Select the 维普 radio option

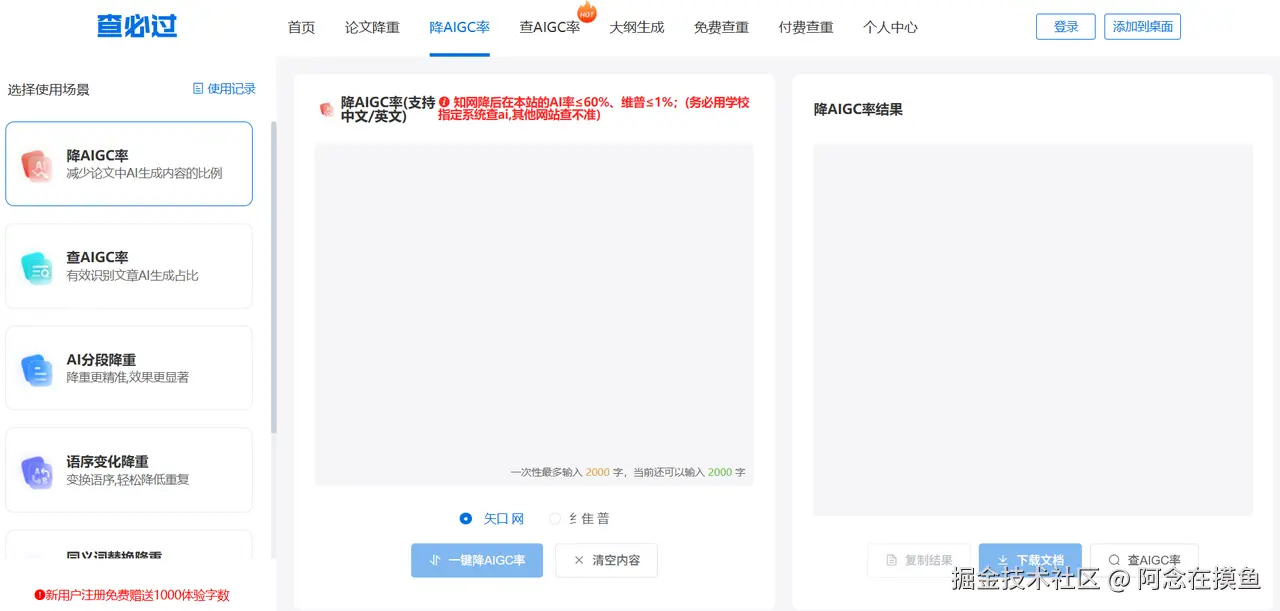click(555, 519)
